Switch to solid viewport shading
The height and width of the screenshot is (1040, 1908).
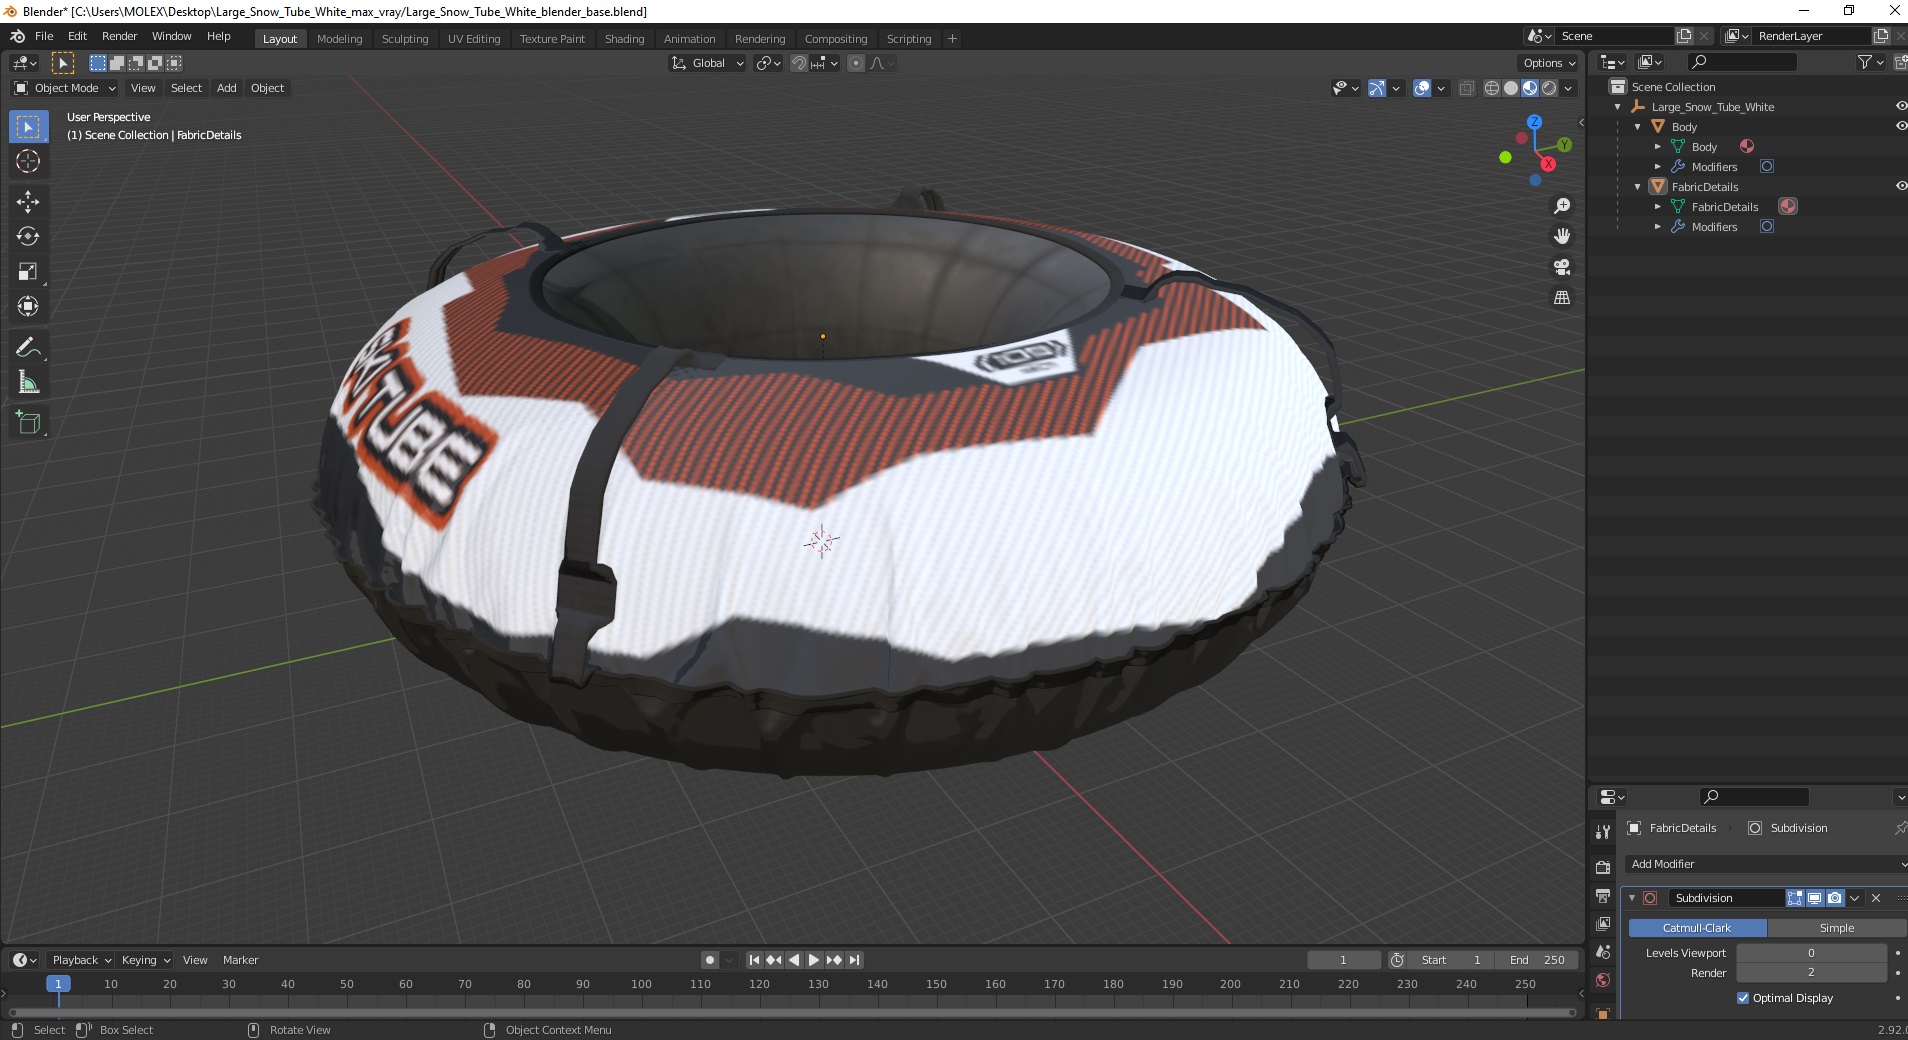click(1511, 88)
